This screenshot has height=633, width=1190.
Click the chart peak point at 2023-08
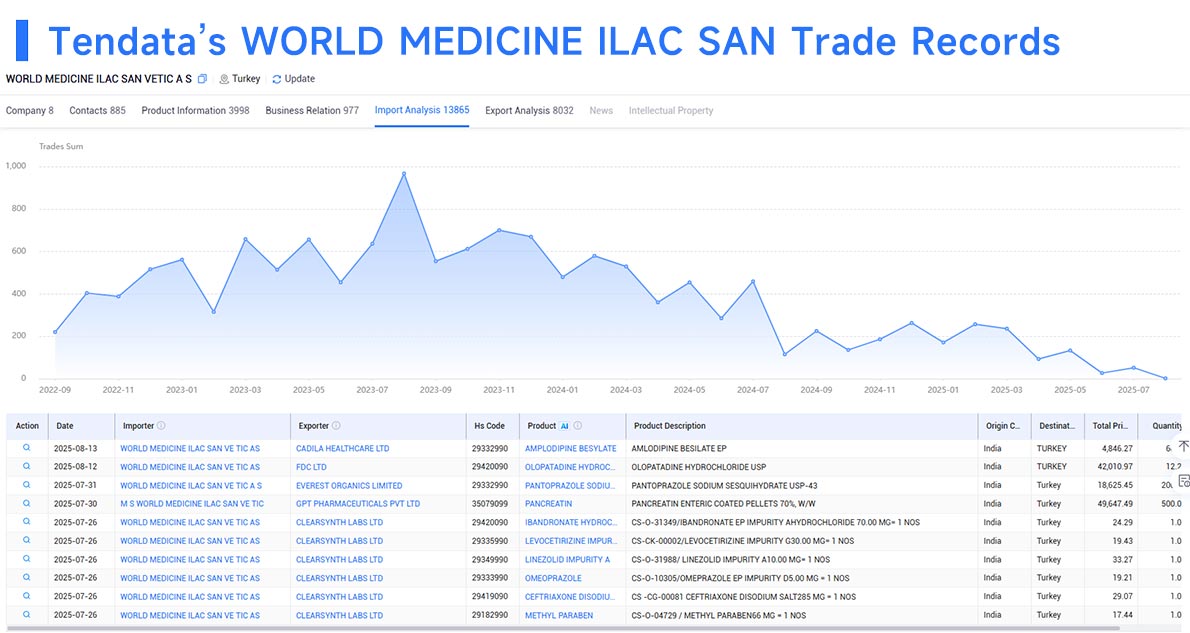tap(404, 174)
